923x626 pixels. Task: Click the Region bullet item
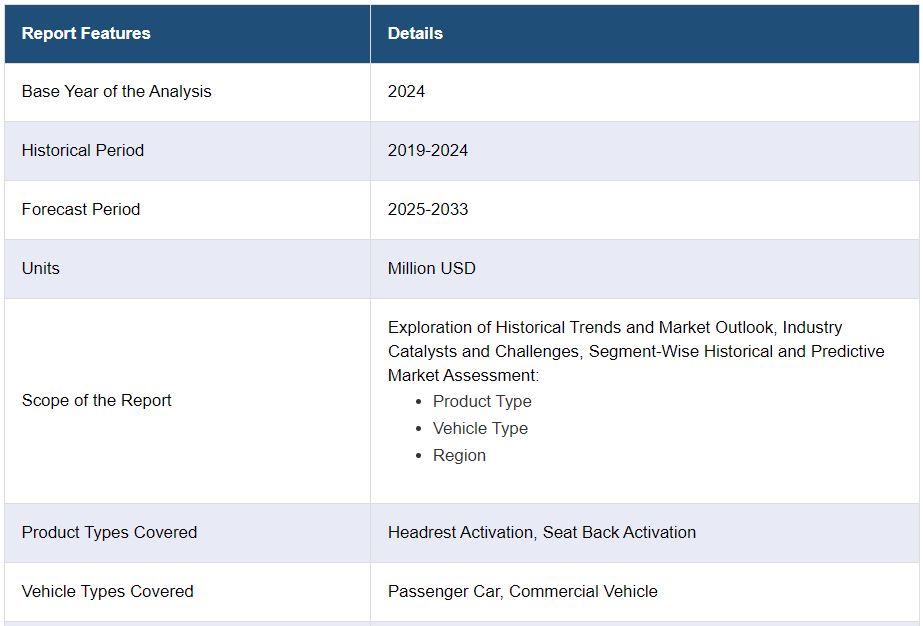pyautogui.click(x=459, y=455)
